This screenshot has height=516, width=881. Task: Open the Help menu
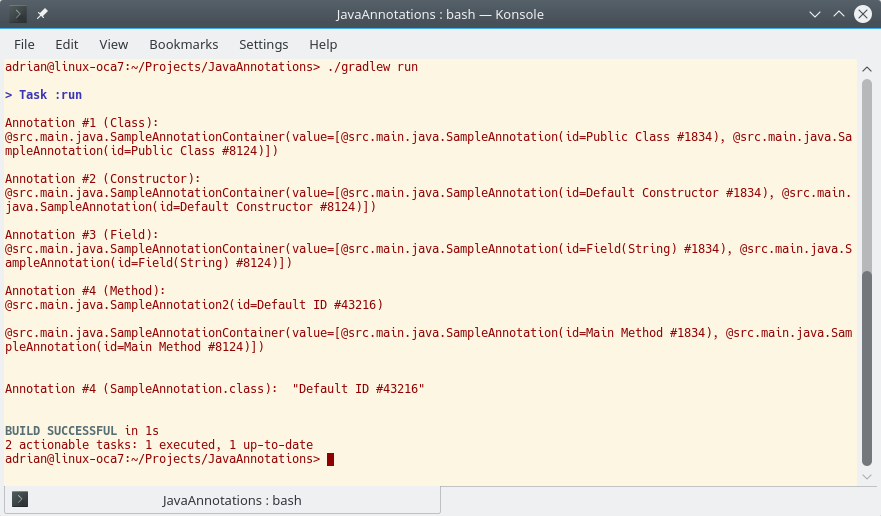click(x=323, y=44)
